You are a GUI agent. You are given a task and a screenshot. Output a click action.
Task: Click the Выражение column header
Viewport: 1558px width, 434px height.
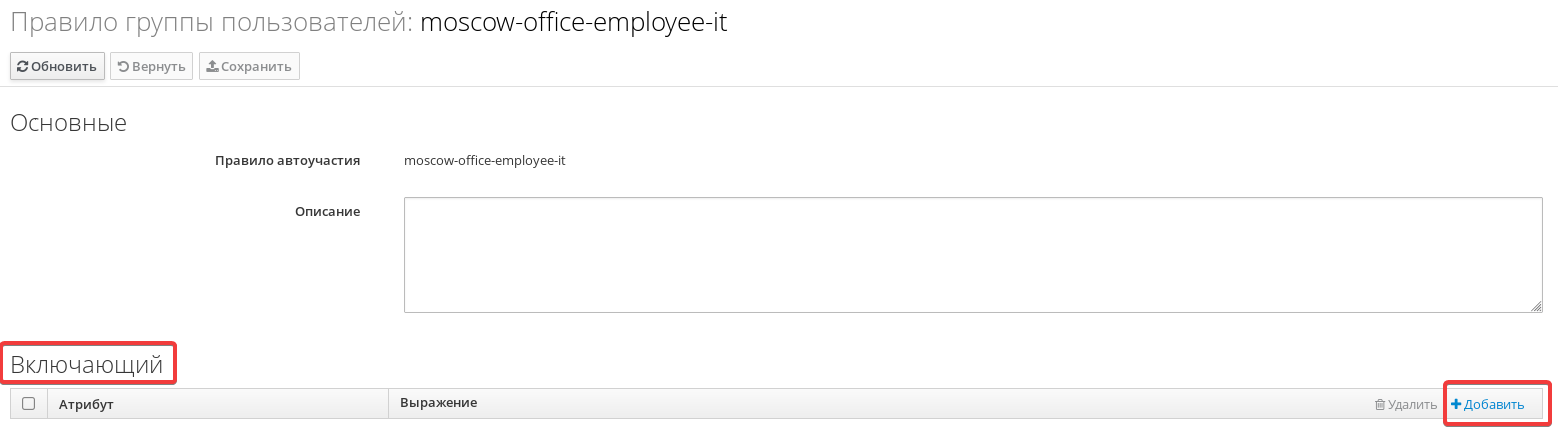pos(438,403)
